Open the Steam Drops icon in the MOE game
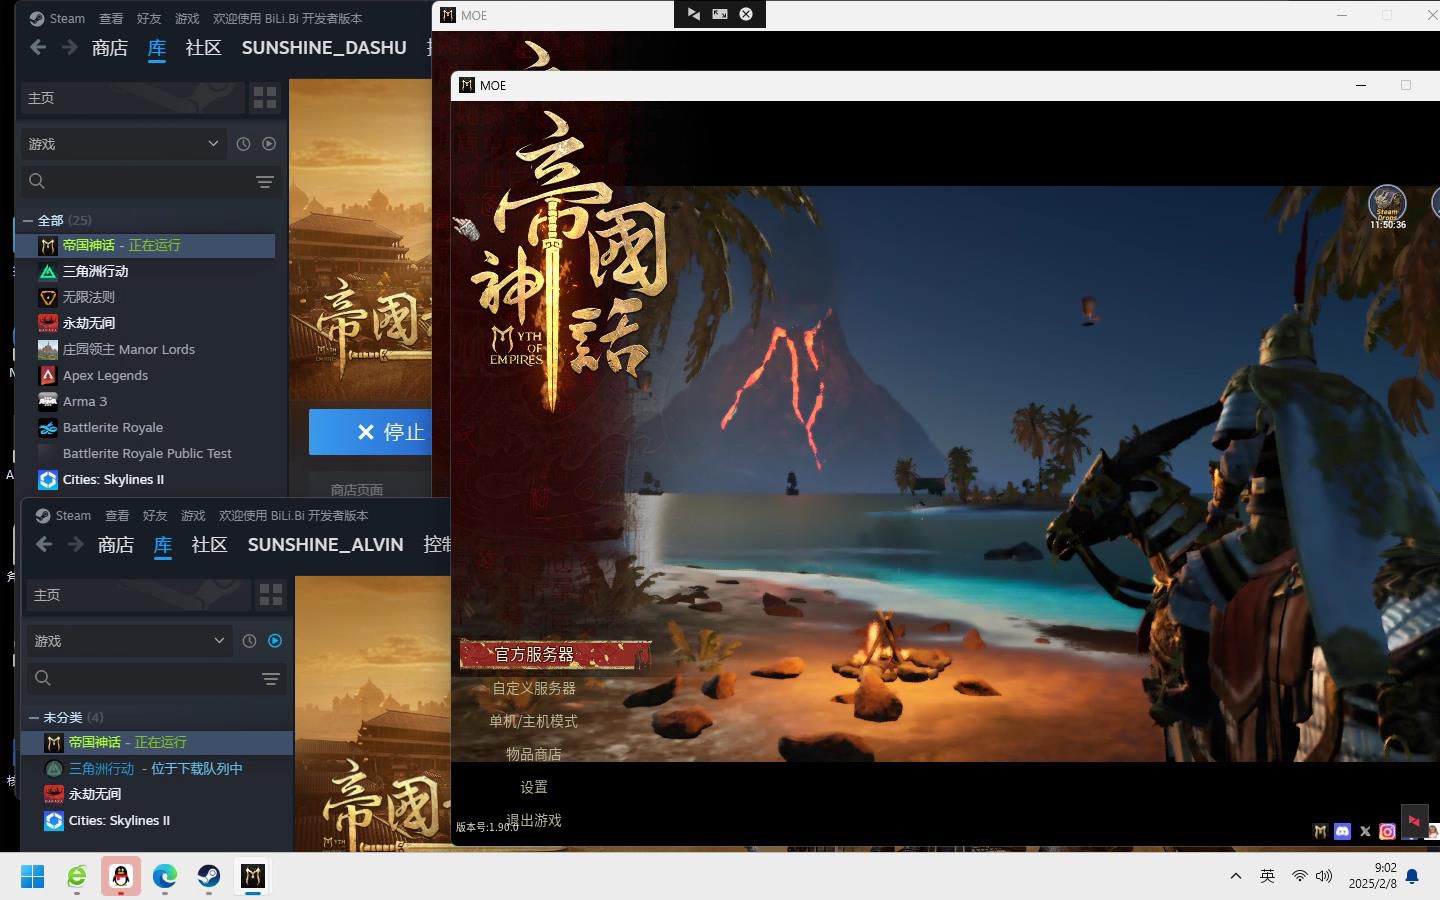The height and width of the screenshot is (900, 1440). (x=1387, y=207)
